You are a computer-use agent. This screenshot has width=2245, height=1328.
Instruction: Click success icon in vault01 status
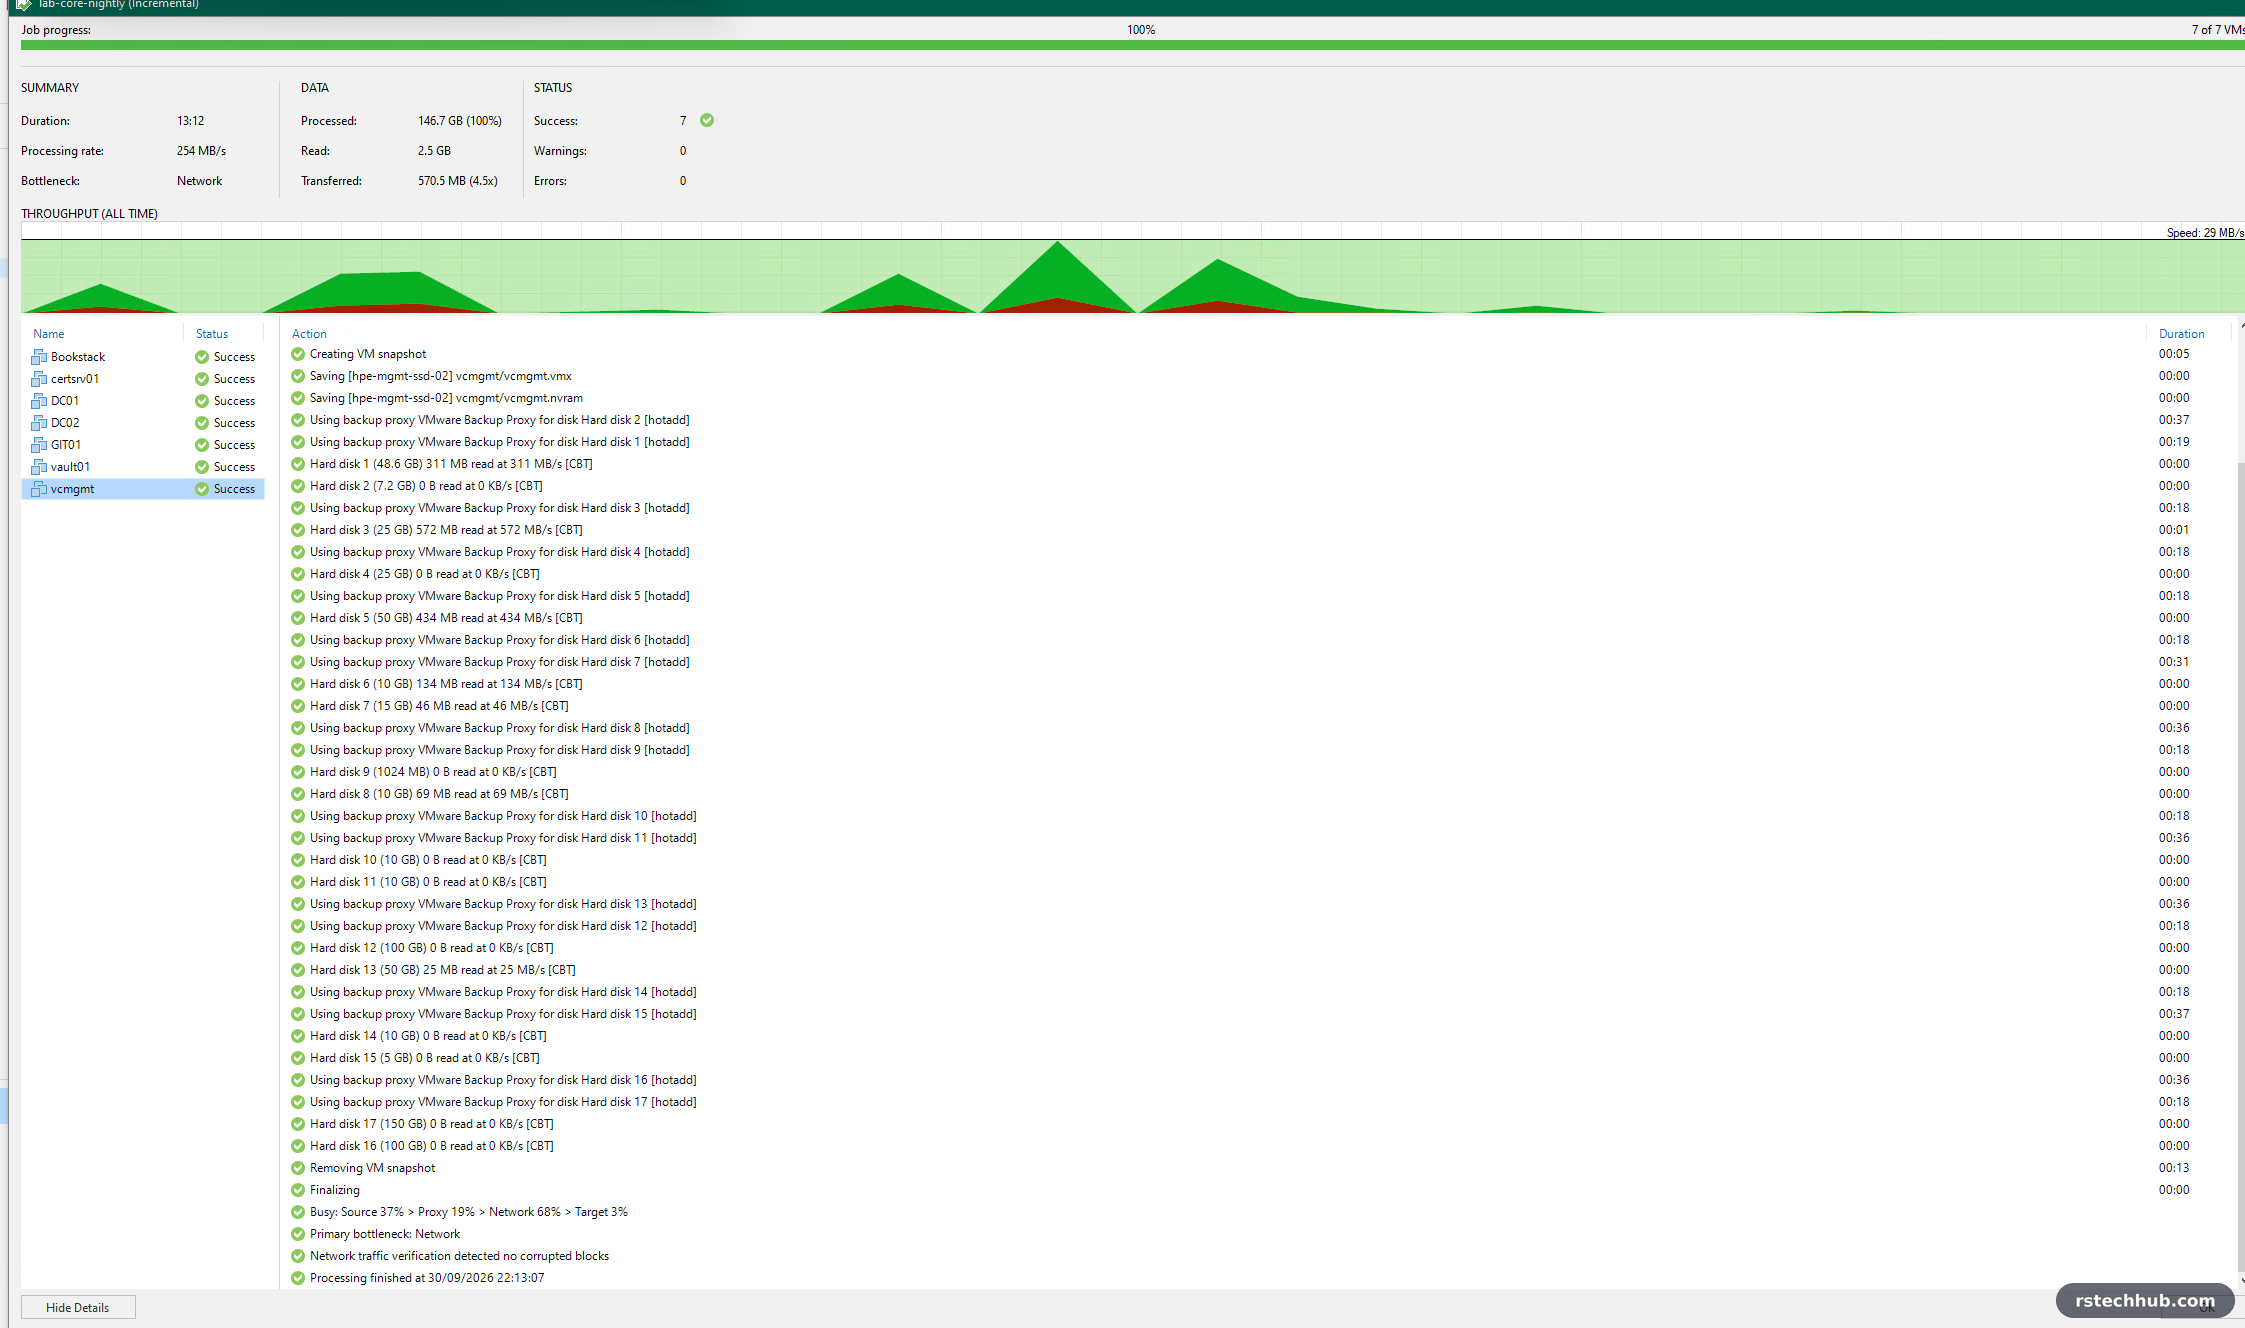tap(202, 467)
